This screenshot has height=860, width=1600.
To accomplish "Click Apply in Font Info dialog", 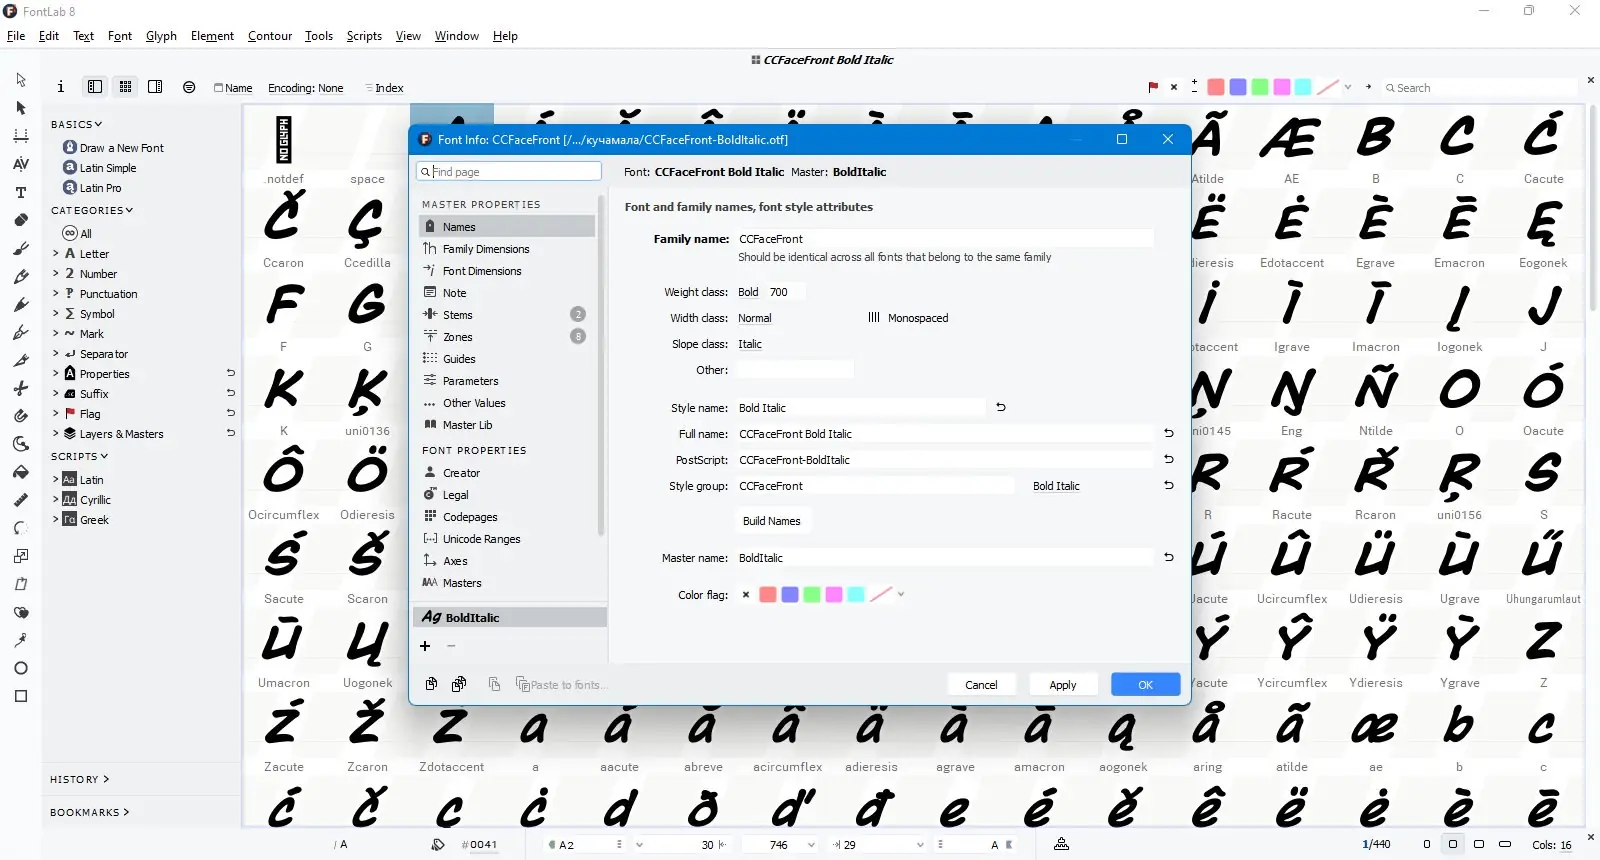I will [1063, 685].
